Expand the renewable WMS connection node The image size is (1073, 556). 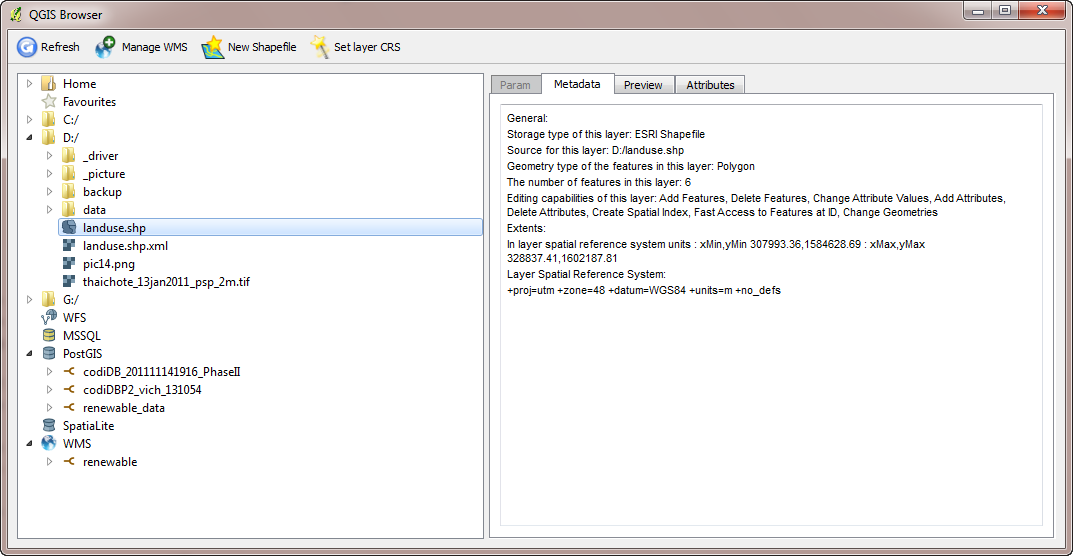click(x=49, y=462)
